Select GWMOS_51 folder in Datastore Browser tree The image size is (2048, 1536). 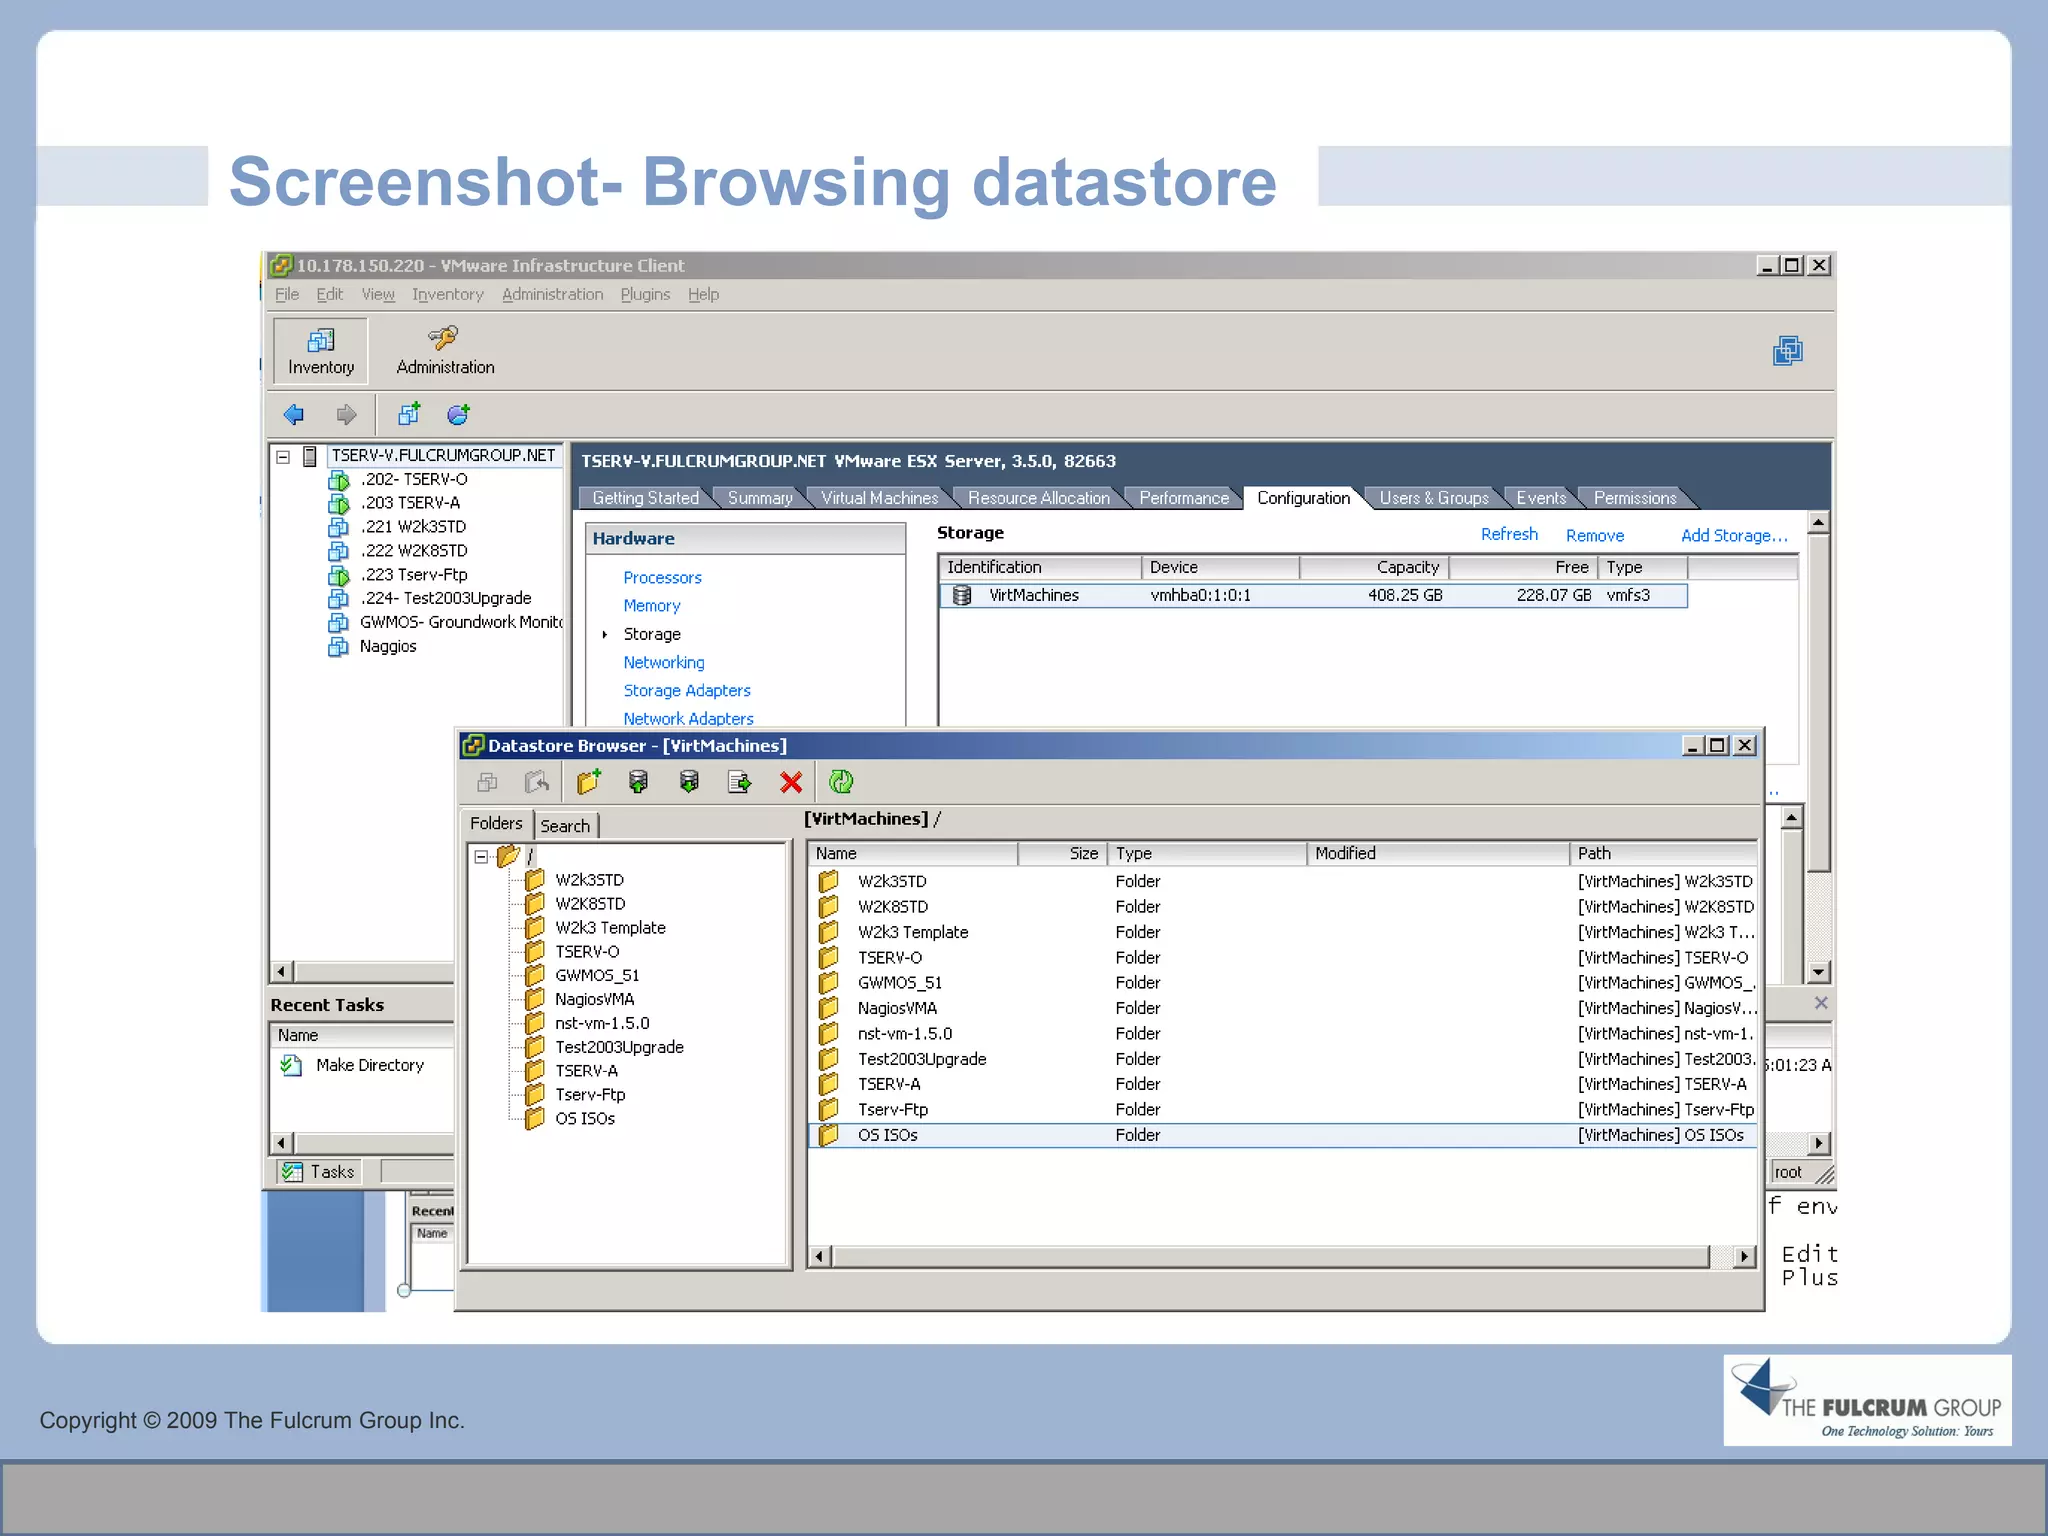[597, 975]
